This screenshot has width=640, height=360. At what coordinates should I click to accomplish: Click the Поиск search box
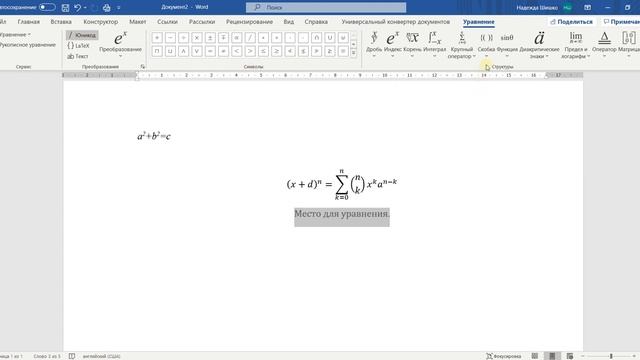click(x=326, y=7)
